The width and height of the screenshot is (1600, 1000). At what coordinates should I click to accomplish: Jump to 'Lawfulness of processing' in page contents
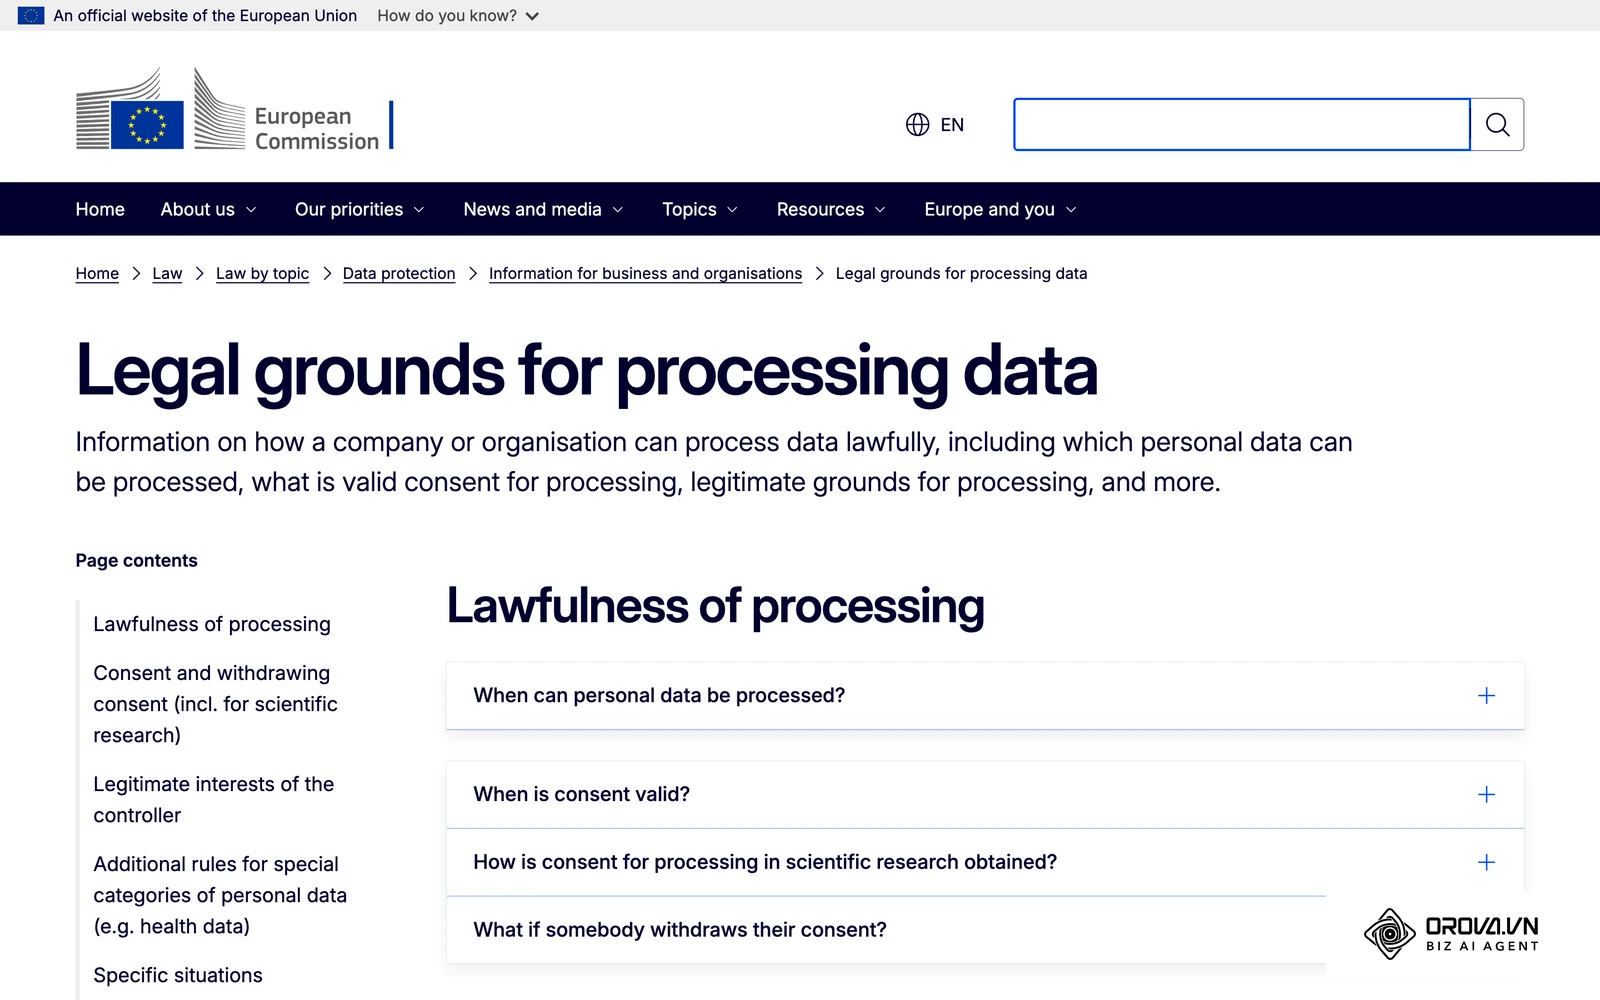click(212, 624)
